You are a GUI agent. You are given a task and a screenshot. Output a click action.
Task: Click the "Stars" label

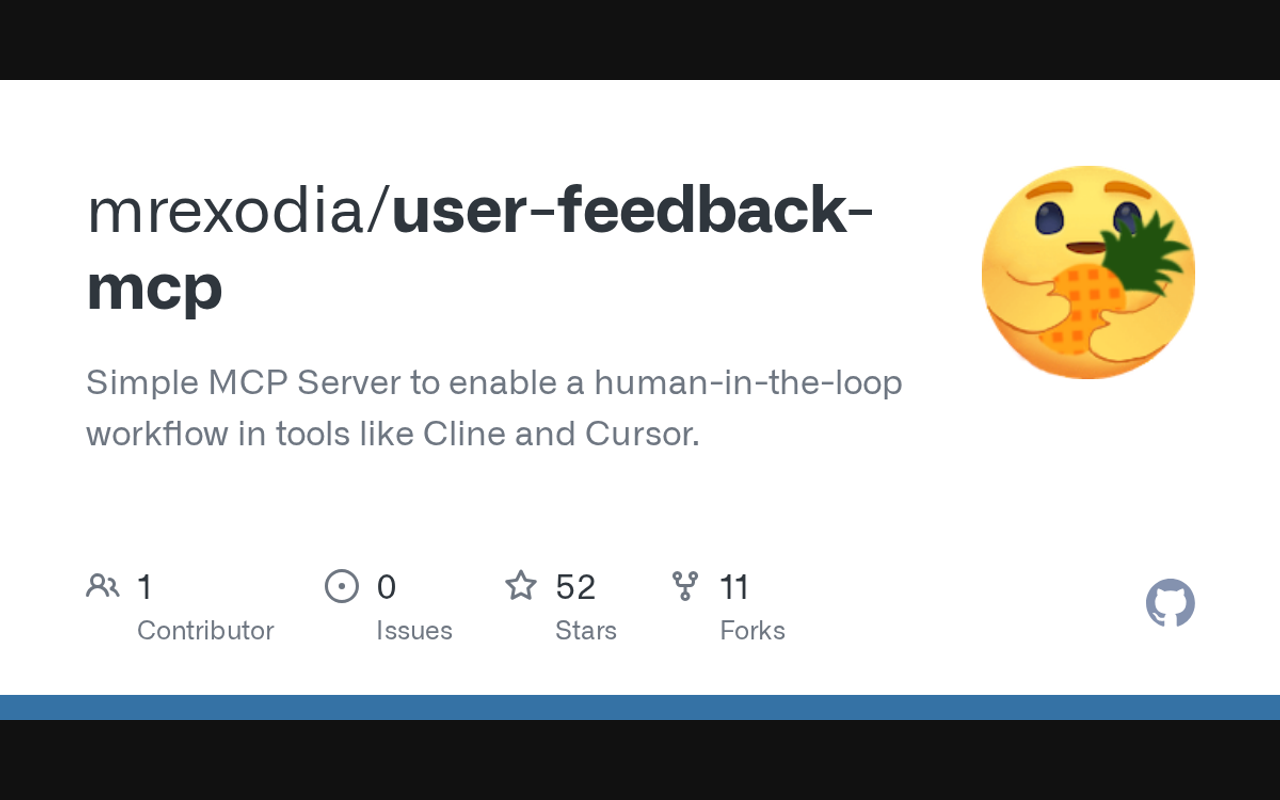(x=586, y=630)
